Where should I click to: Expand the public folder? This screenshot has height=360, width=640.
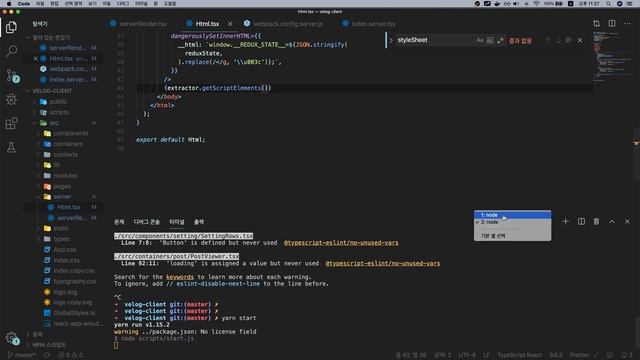coord(58,102)
